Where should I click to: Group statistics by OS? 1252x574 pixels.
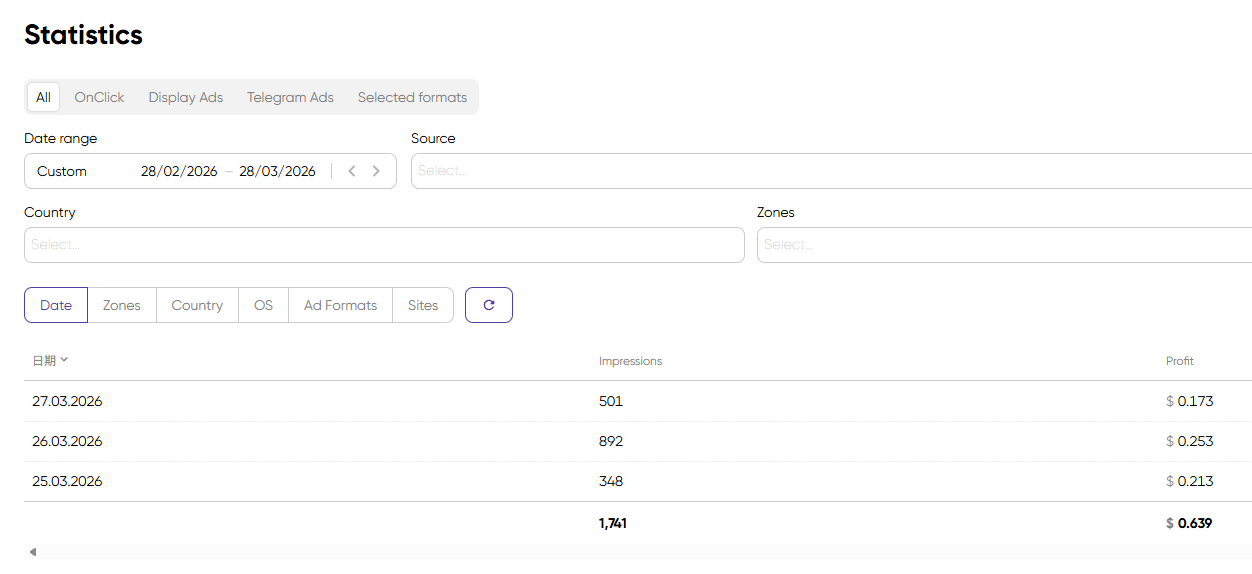263,305
